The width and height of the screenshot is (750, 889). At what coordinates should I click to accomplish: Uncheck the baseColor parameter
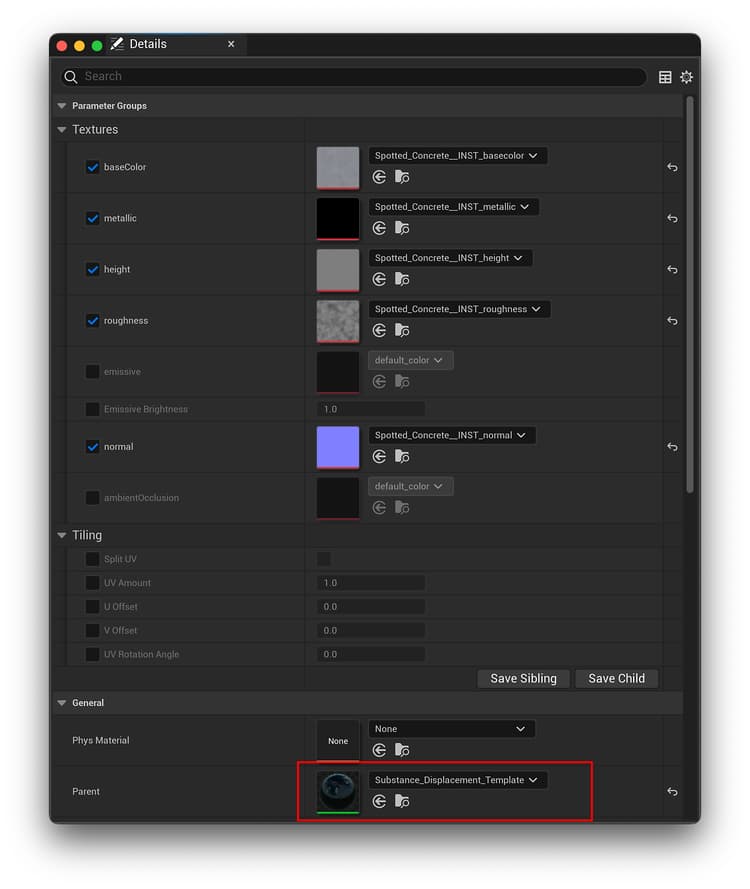click(x=92, y=167)
